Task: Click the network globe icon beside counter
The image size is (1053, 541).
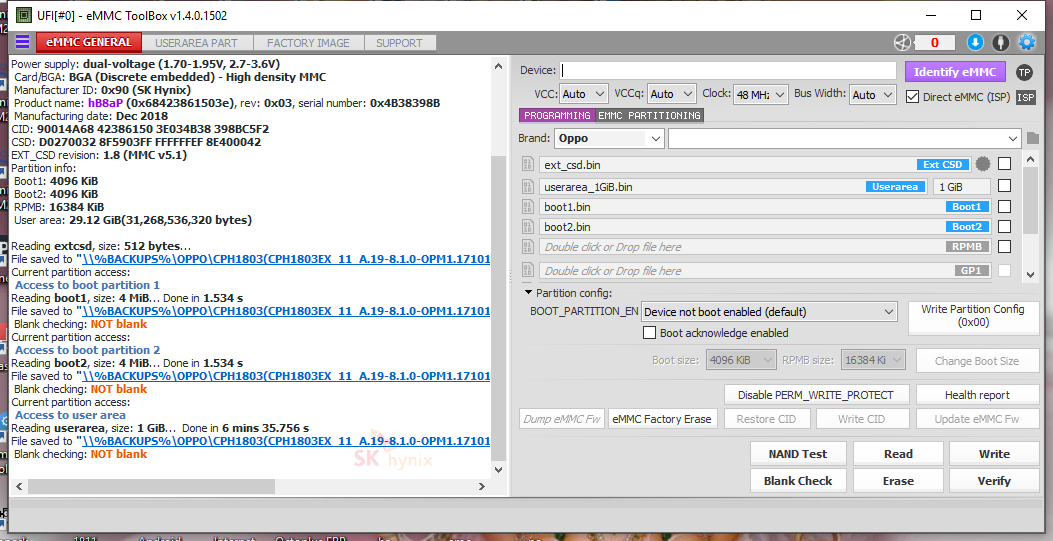Action: pos(902,42)
